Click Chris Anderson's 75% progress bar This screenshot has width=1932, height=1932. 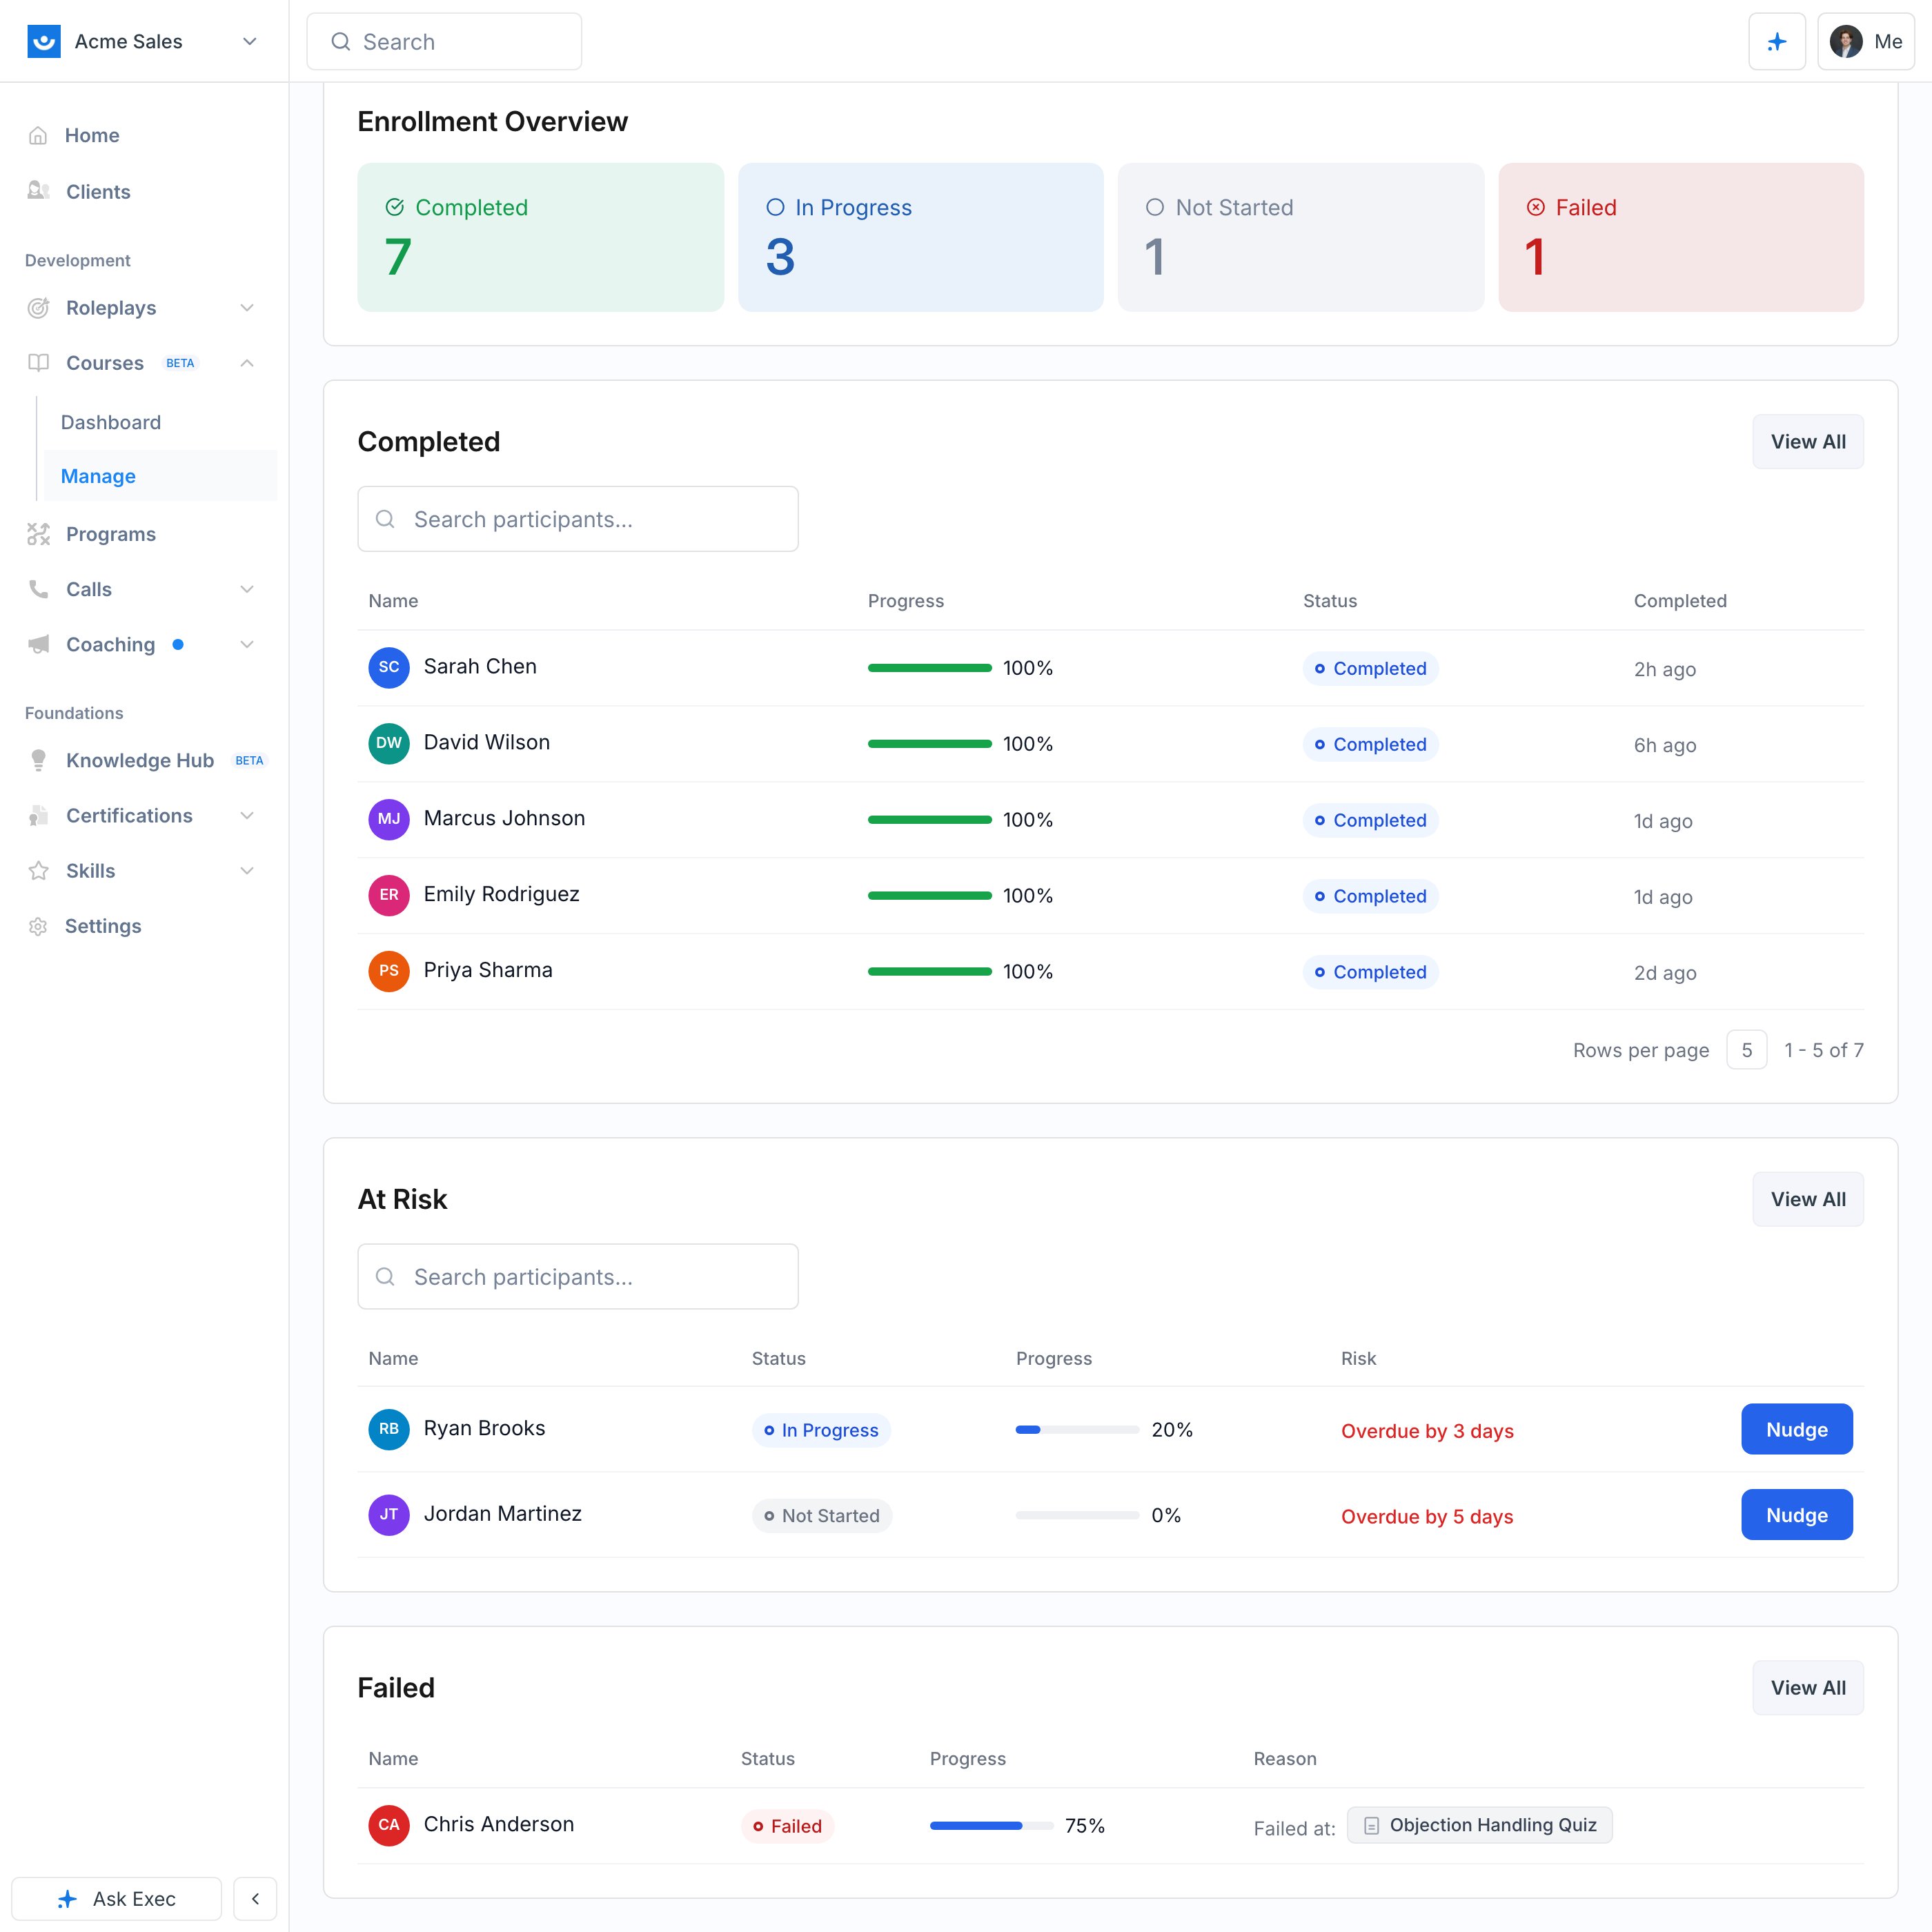991,1826
